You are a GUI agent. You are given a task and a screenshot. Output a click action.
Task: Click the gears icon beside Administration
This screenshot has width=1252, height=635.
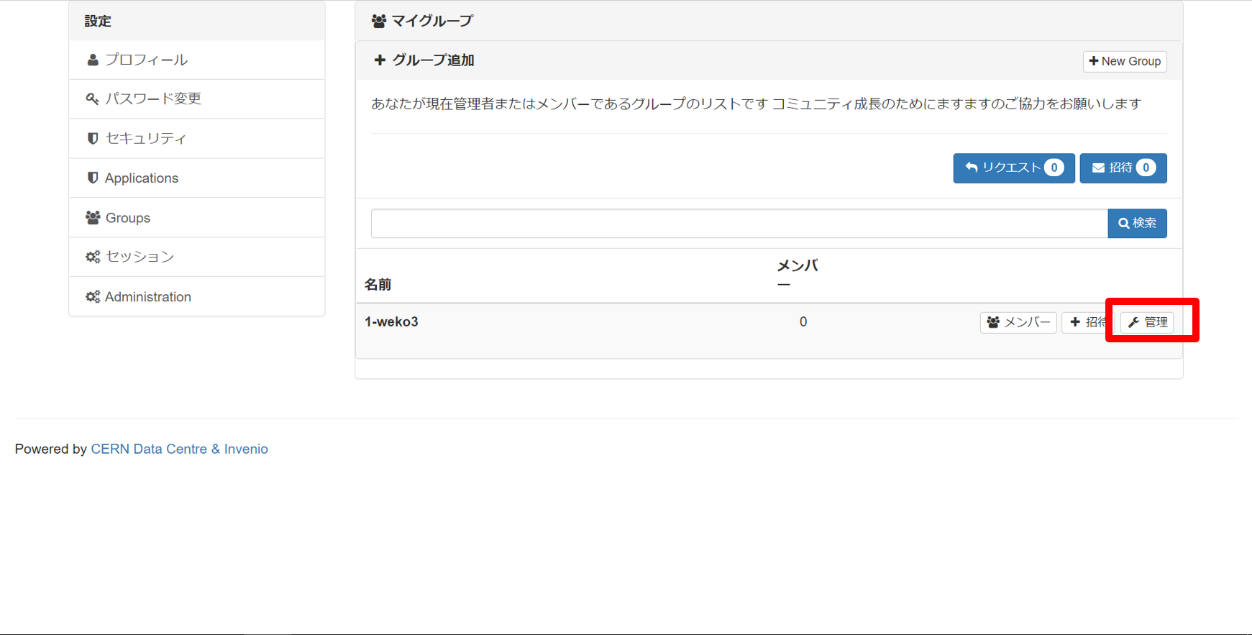click(x=93, y=297)
